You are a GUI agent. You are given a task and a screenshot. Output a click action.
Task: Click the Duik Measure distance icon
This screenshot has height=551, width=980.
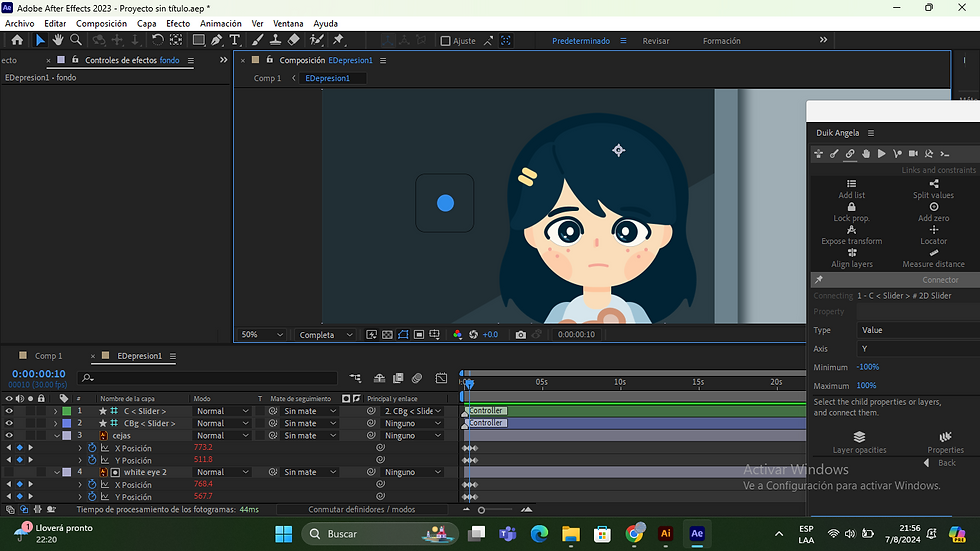click(x=934, y=252)
